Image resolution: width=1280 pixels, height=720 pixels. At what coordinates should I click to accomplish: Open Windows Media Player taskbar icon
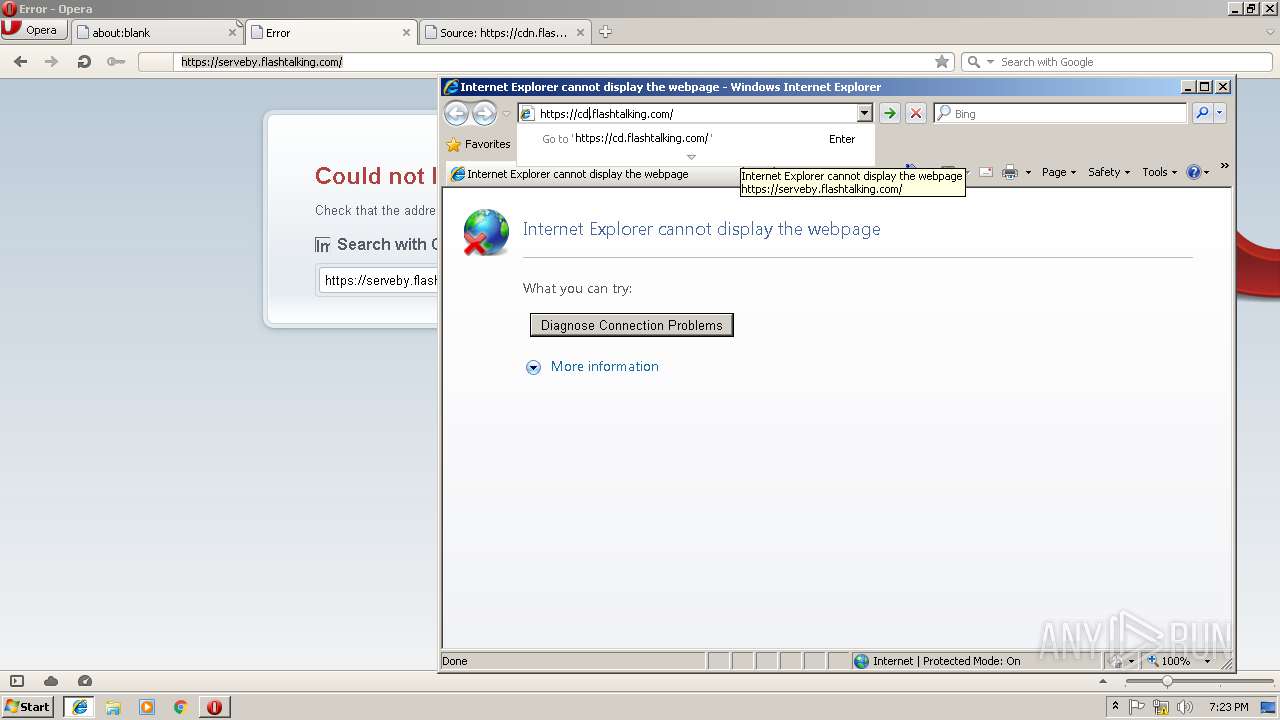pos(147,707)
